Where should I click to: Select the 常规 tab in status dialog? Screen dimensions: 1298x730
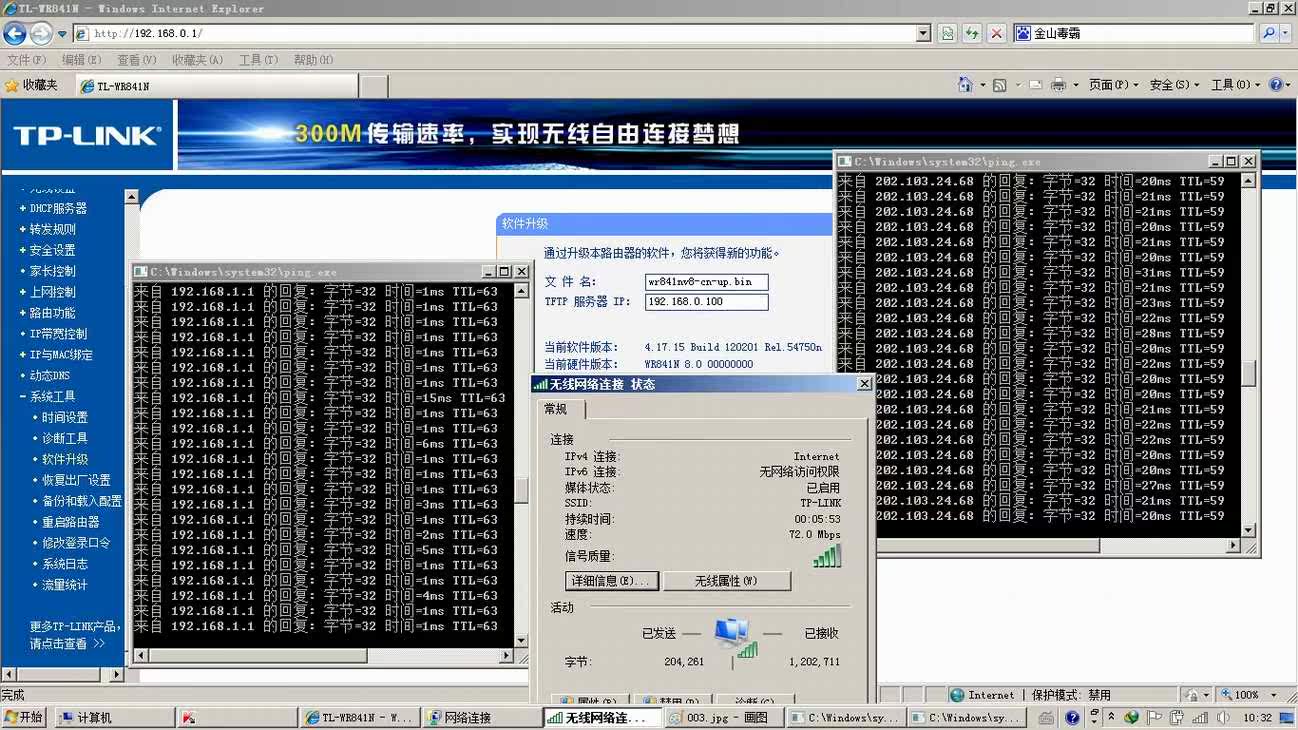pyautogui.click(x=556, y=409)
